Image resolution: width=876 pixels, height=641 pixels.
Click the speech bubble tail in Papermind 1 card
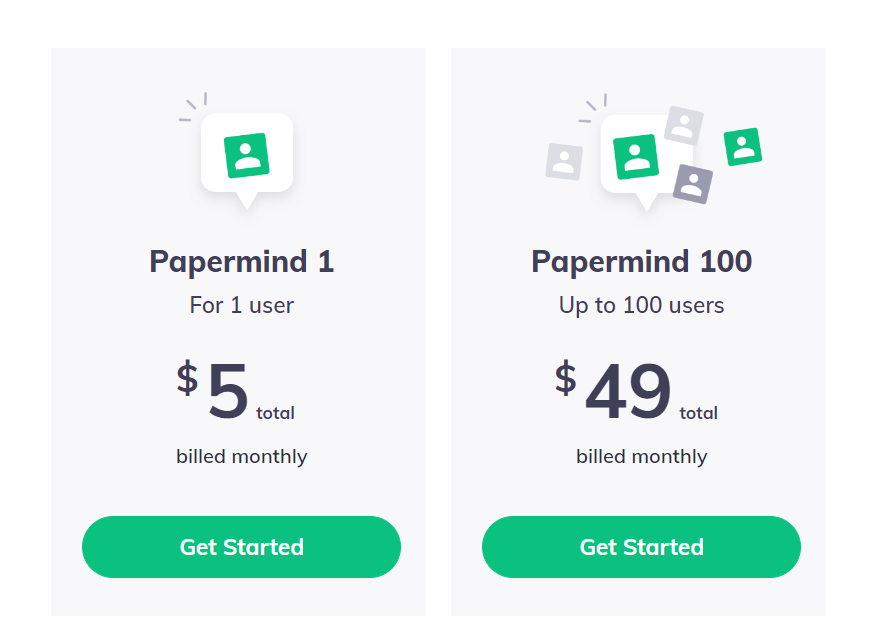coord(246,201)
